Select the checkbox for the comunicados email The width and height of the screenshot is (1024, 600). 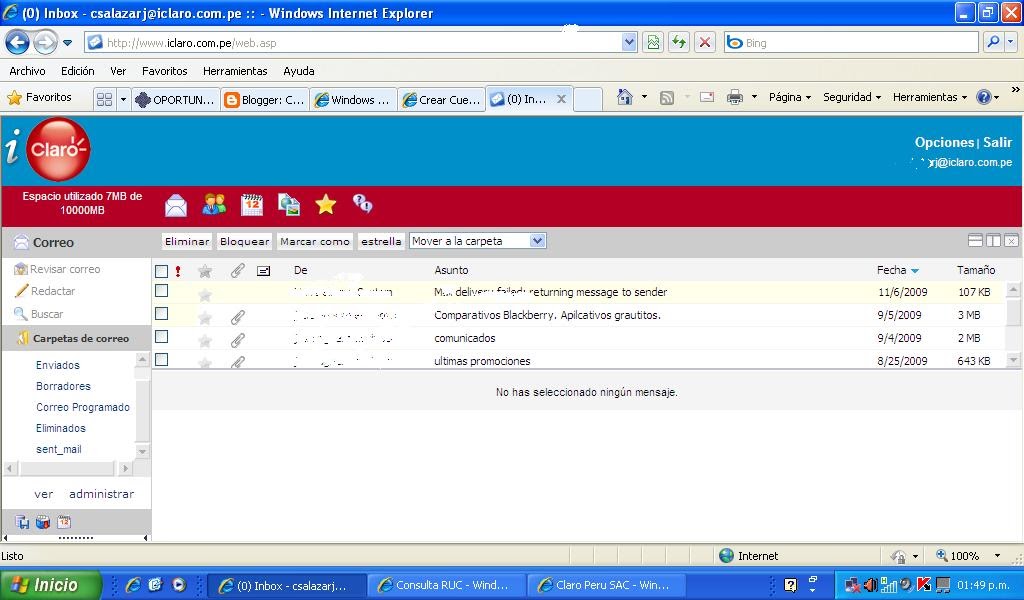tap(161, 338)
